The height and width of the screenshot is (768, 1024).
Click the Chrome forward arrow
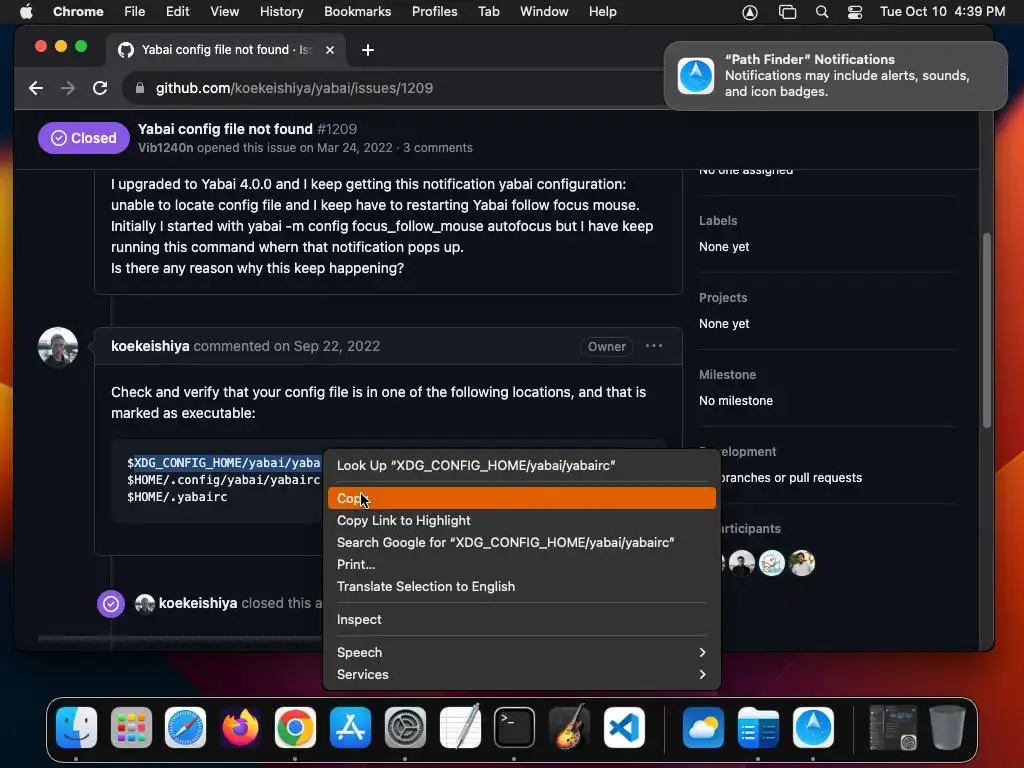[x=68, y=88]
